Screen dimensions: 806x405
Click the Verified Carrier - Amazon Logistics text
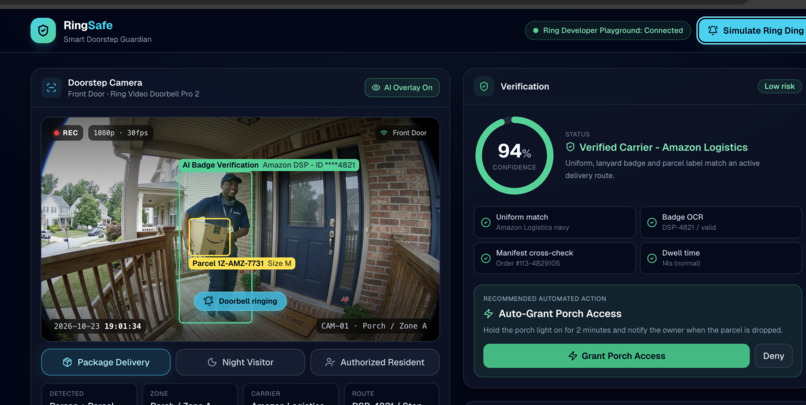[663, 147]
